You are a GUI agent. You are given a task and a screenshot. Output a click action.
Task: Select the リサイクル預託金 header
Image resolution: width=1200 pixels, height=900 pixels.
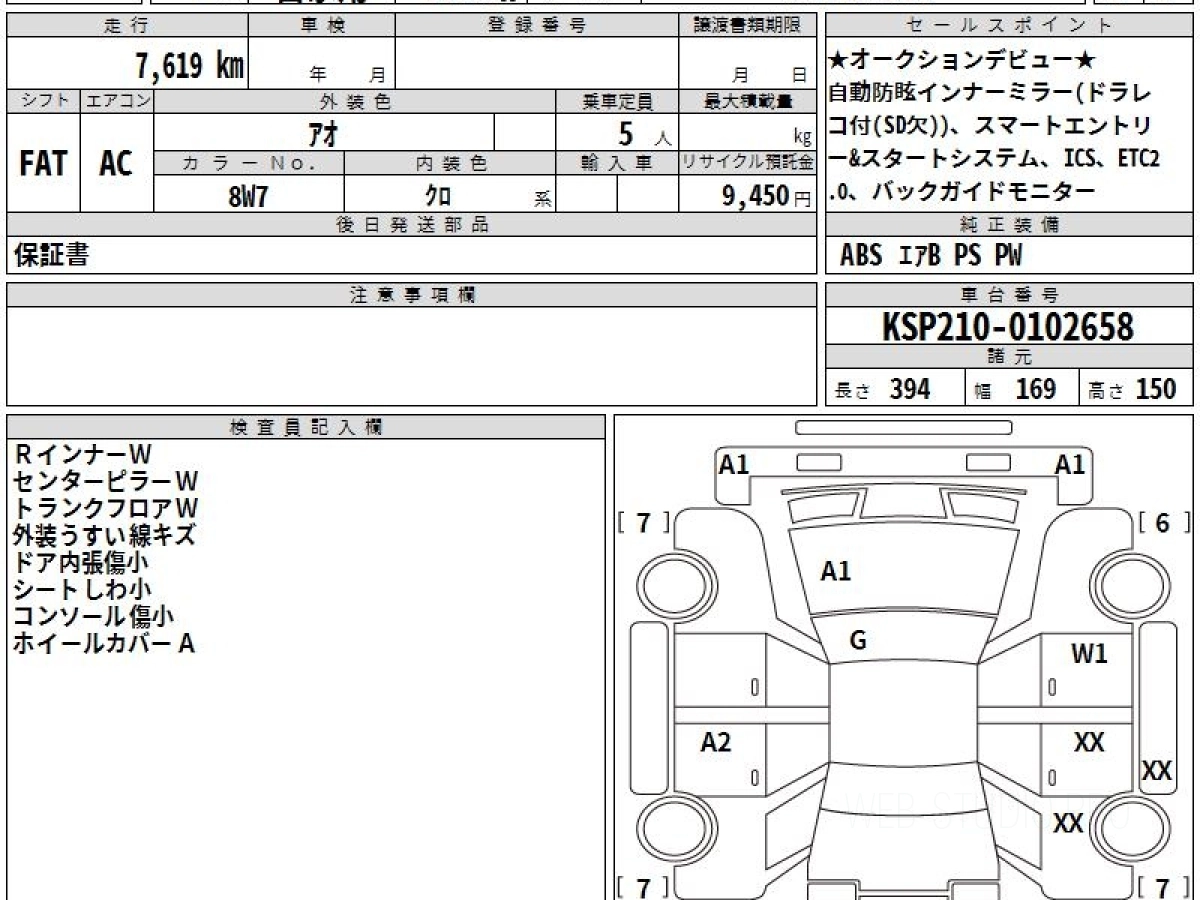point(747,163)
